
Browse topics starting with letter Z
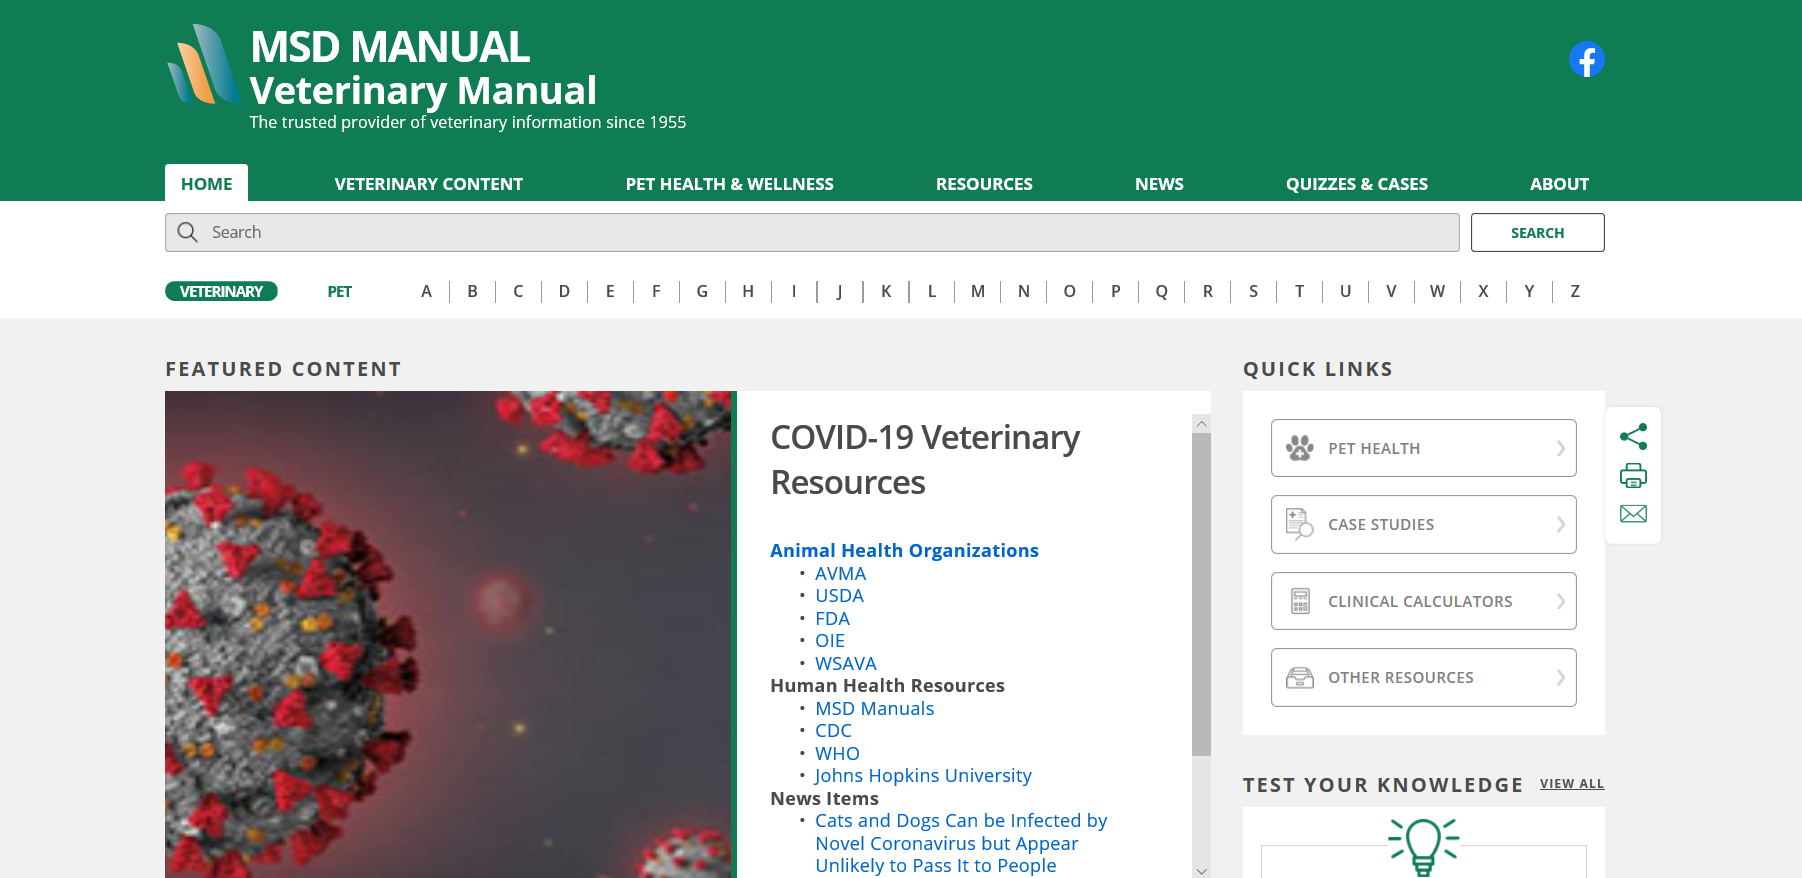point(1575,291)
